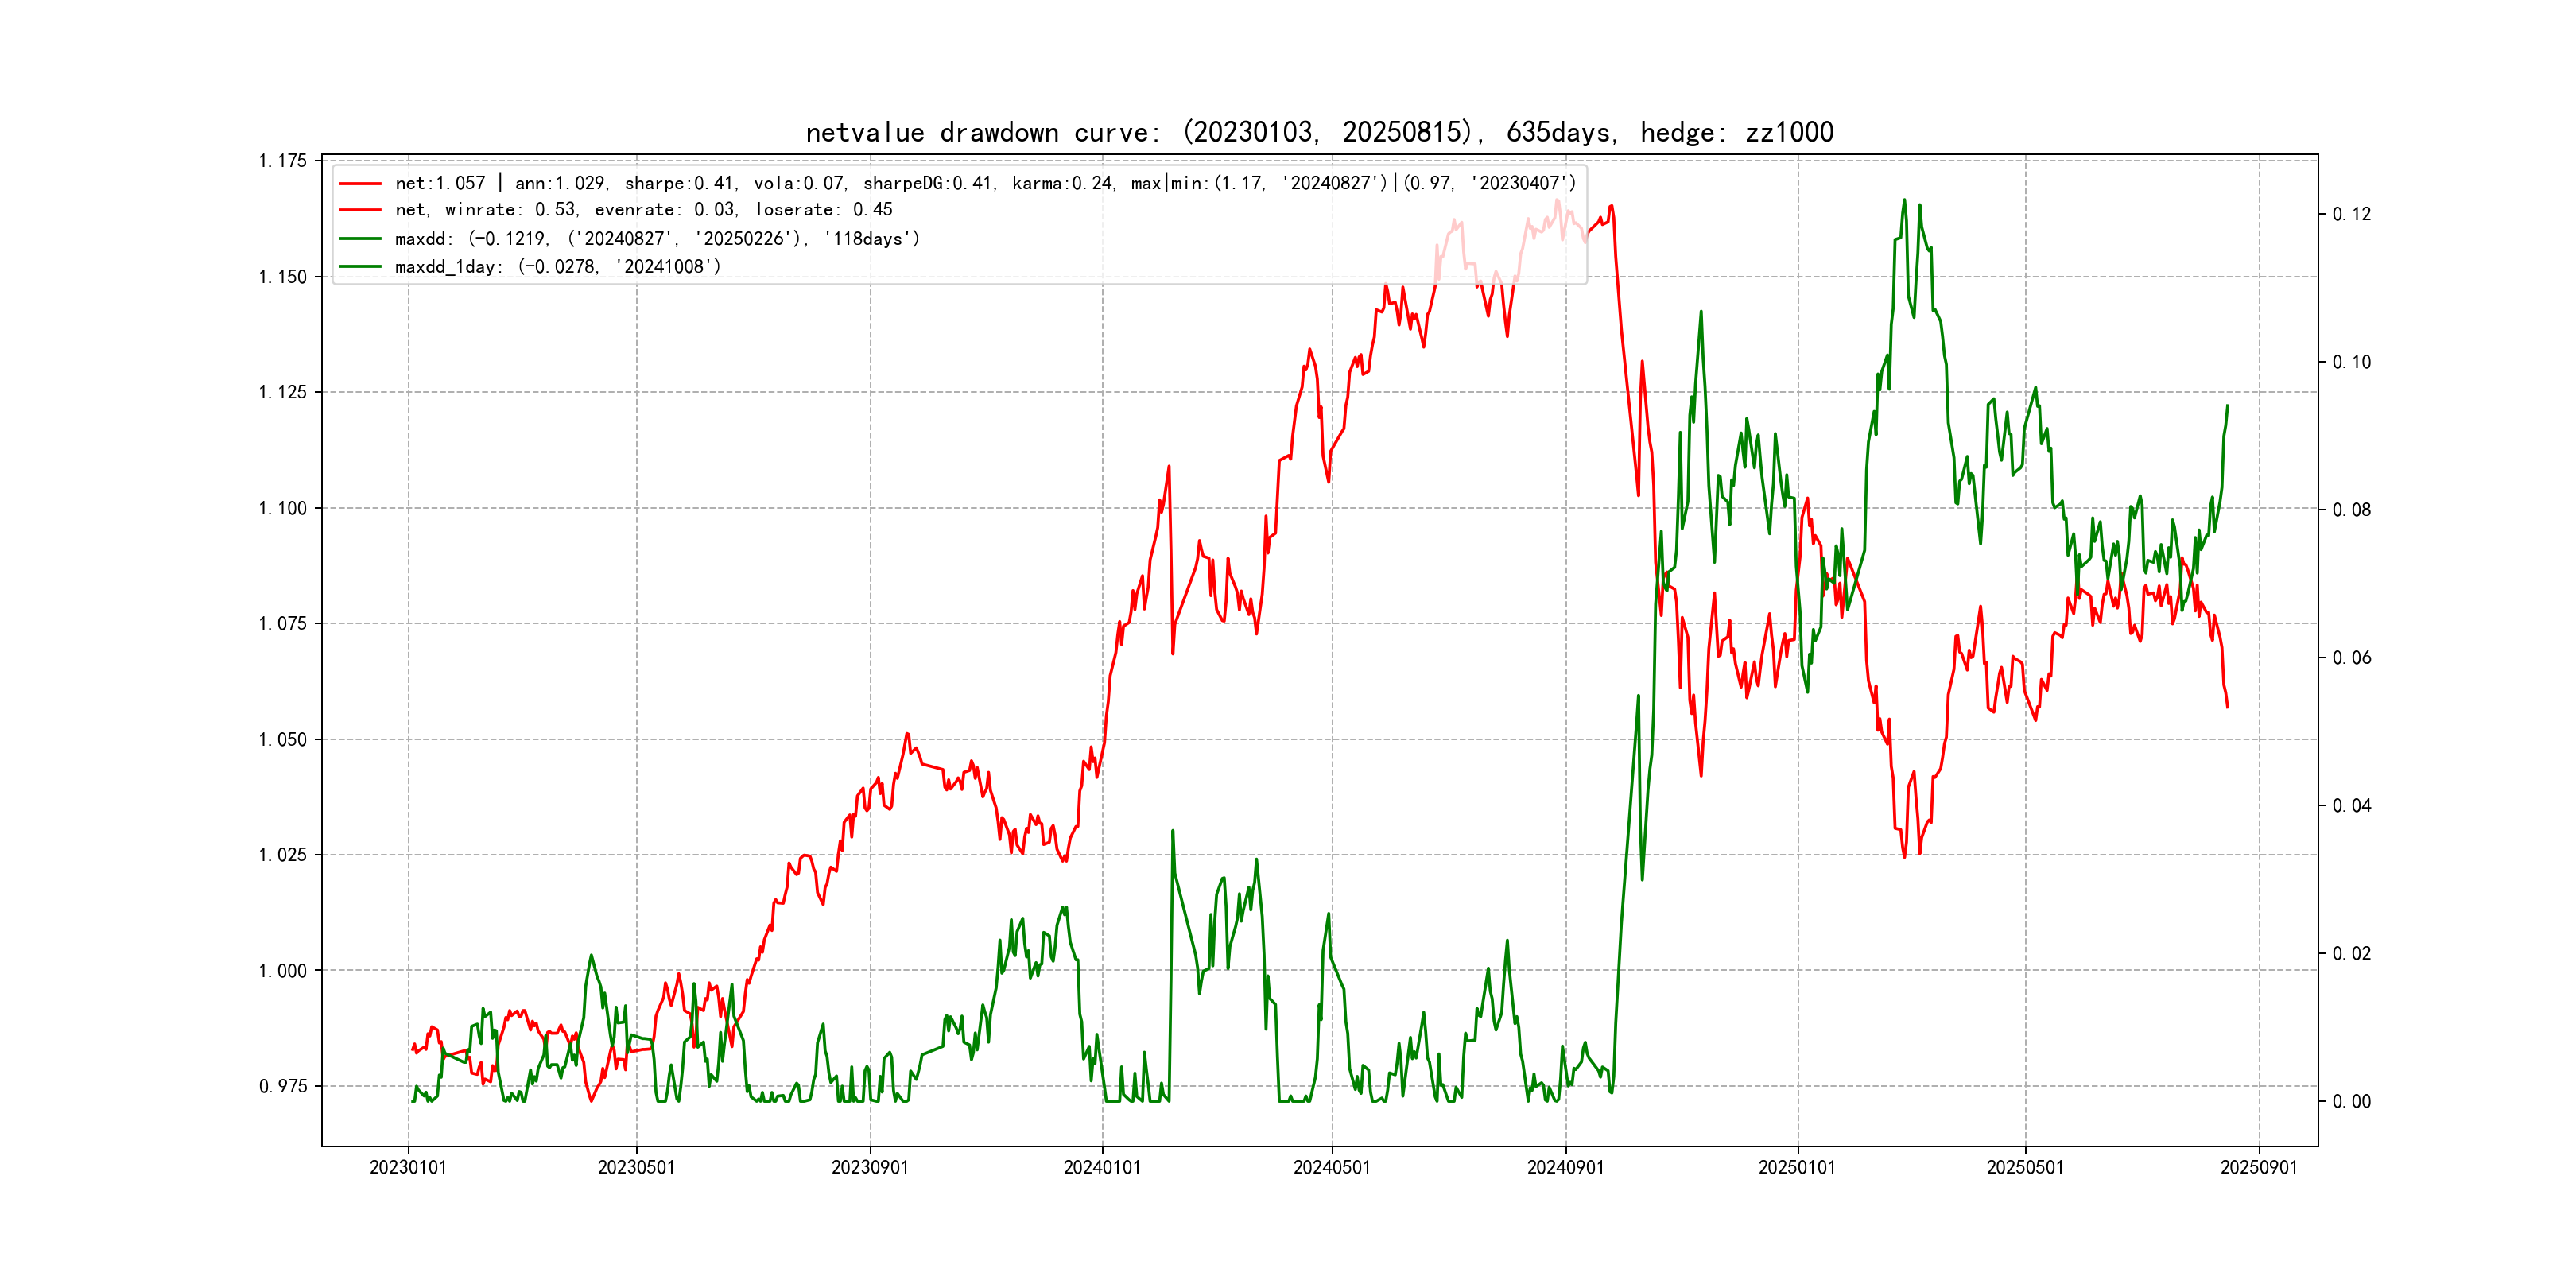The width and height of the screenshot is (2576, 1288).
Task: Click the 1.000 left y-axis label
Action: tap(283, 971)
